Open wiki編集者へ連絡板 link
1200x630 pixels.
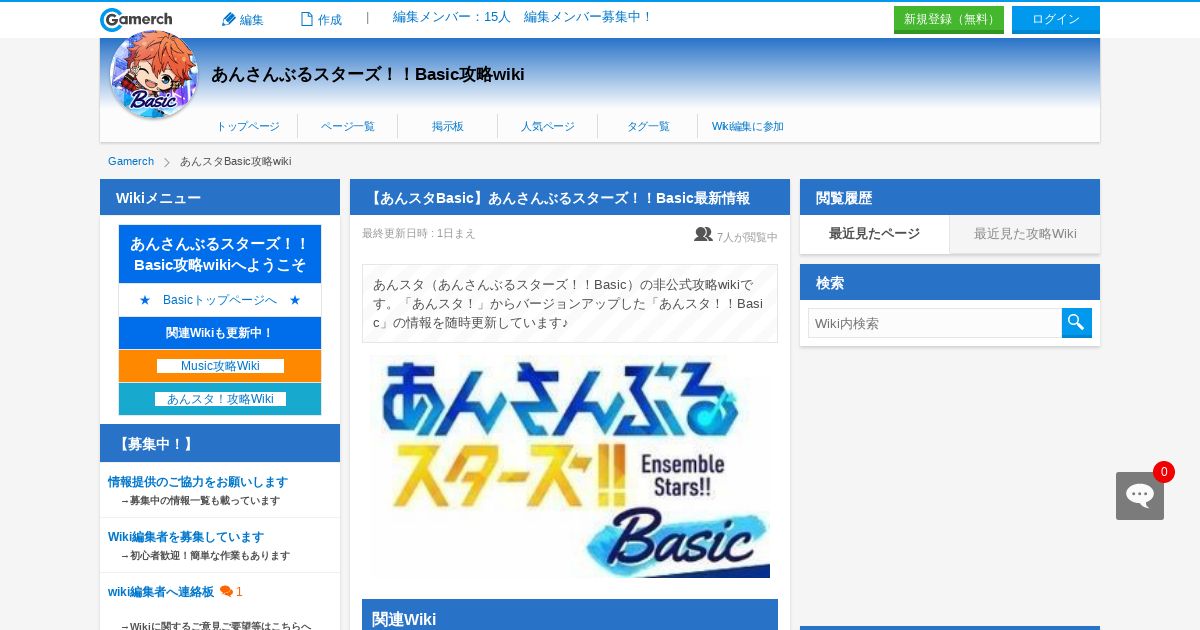point(161,592)
